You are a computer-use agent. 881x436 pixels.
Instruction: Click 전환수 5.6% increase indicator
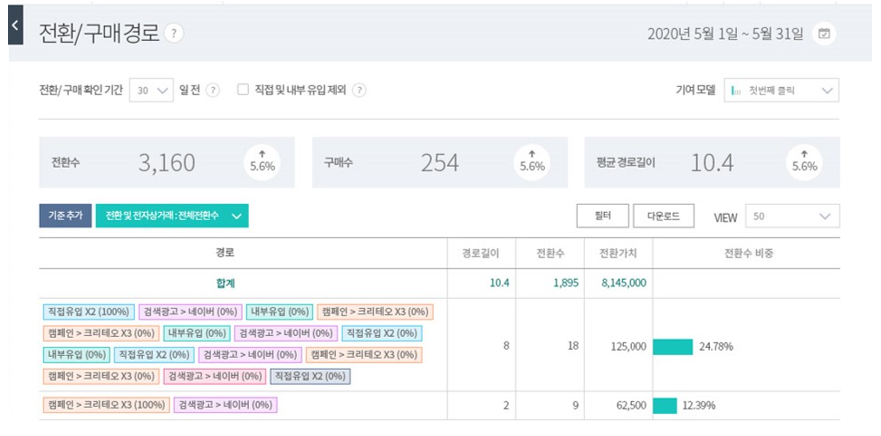(262, 161)
